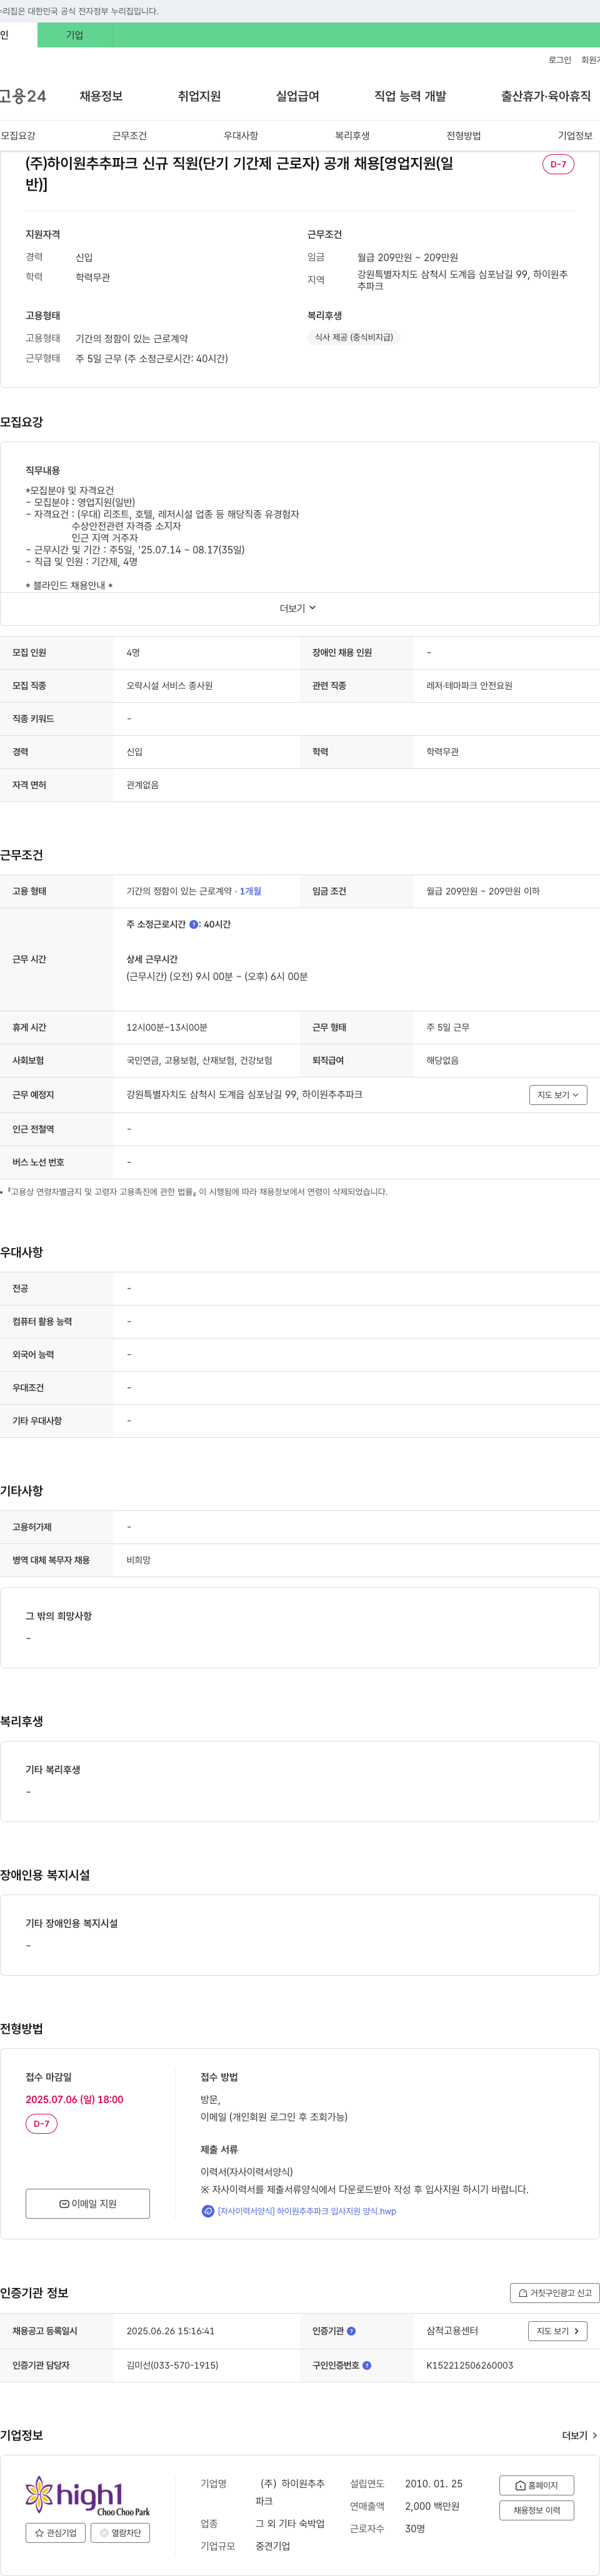This screenshot has width=600, height=2576.
Task: Click the job posting title heading
Action: coord(239,173)
